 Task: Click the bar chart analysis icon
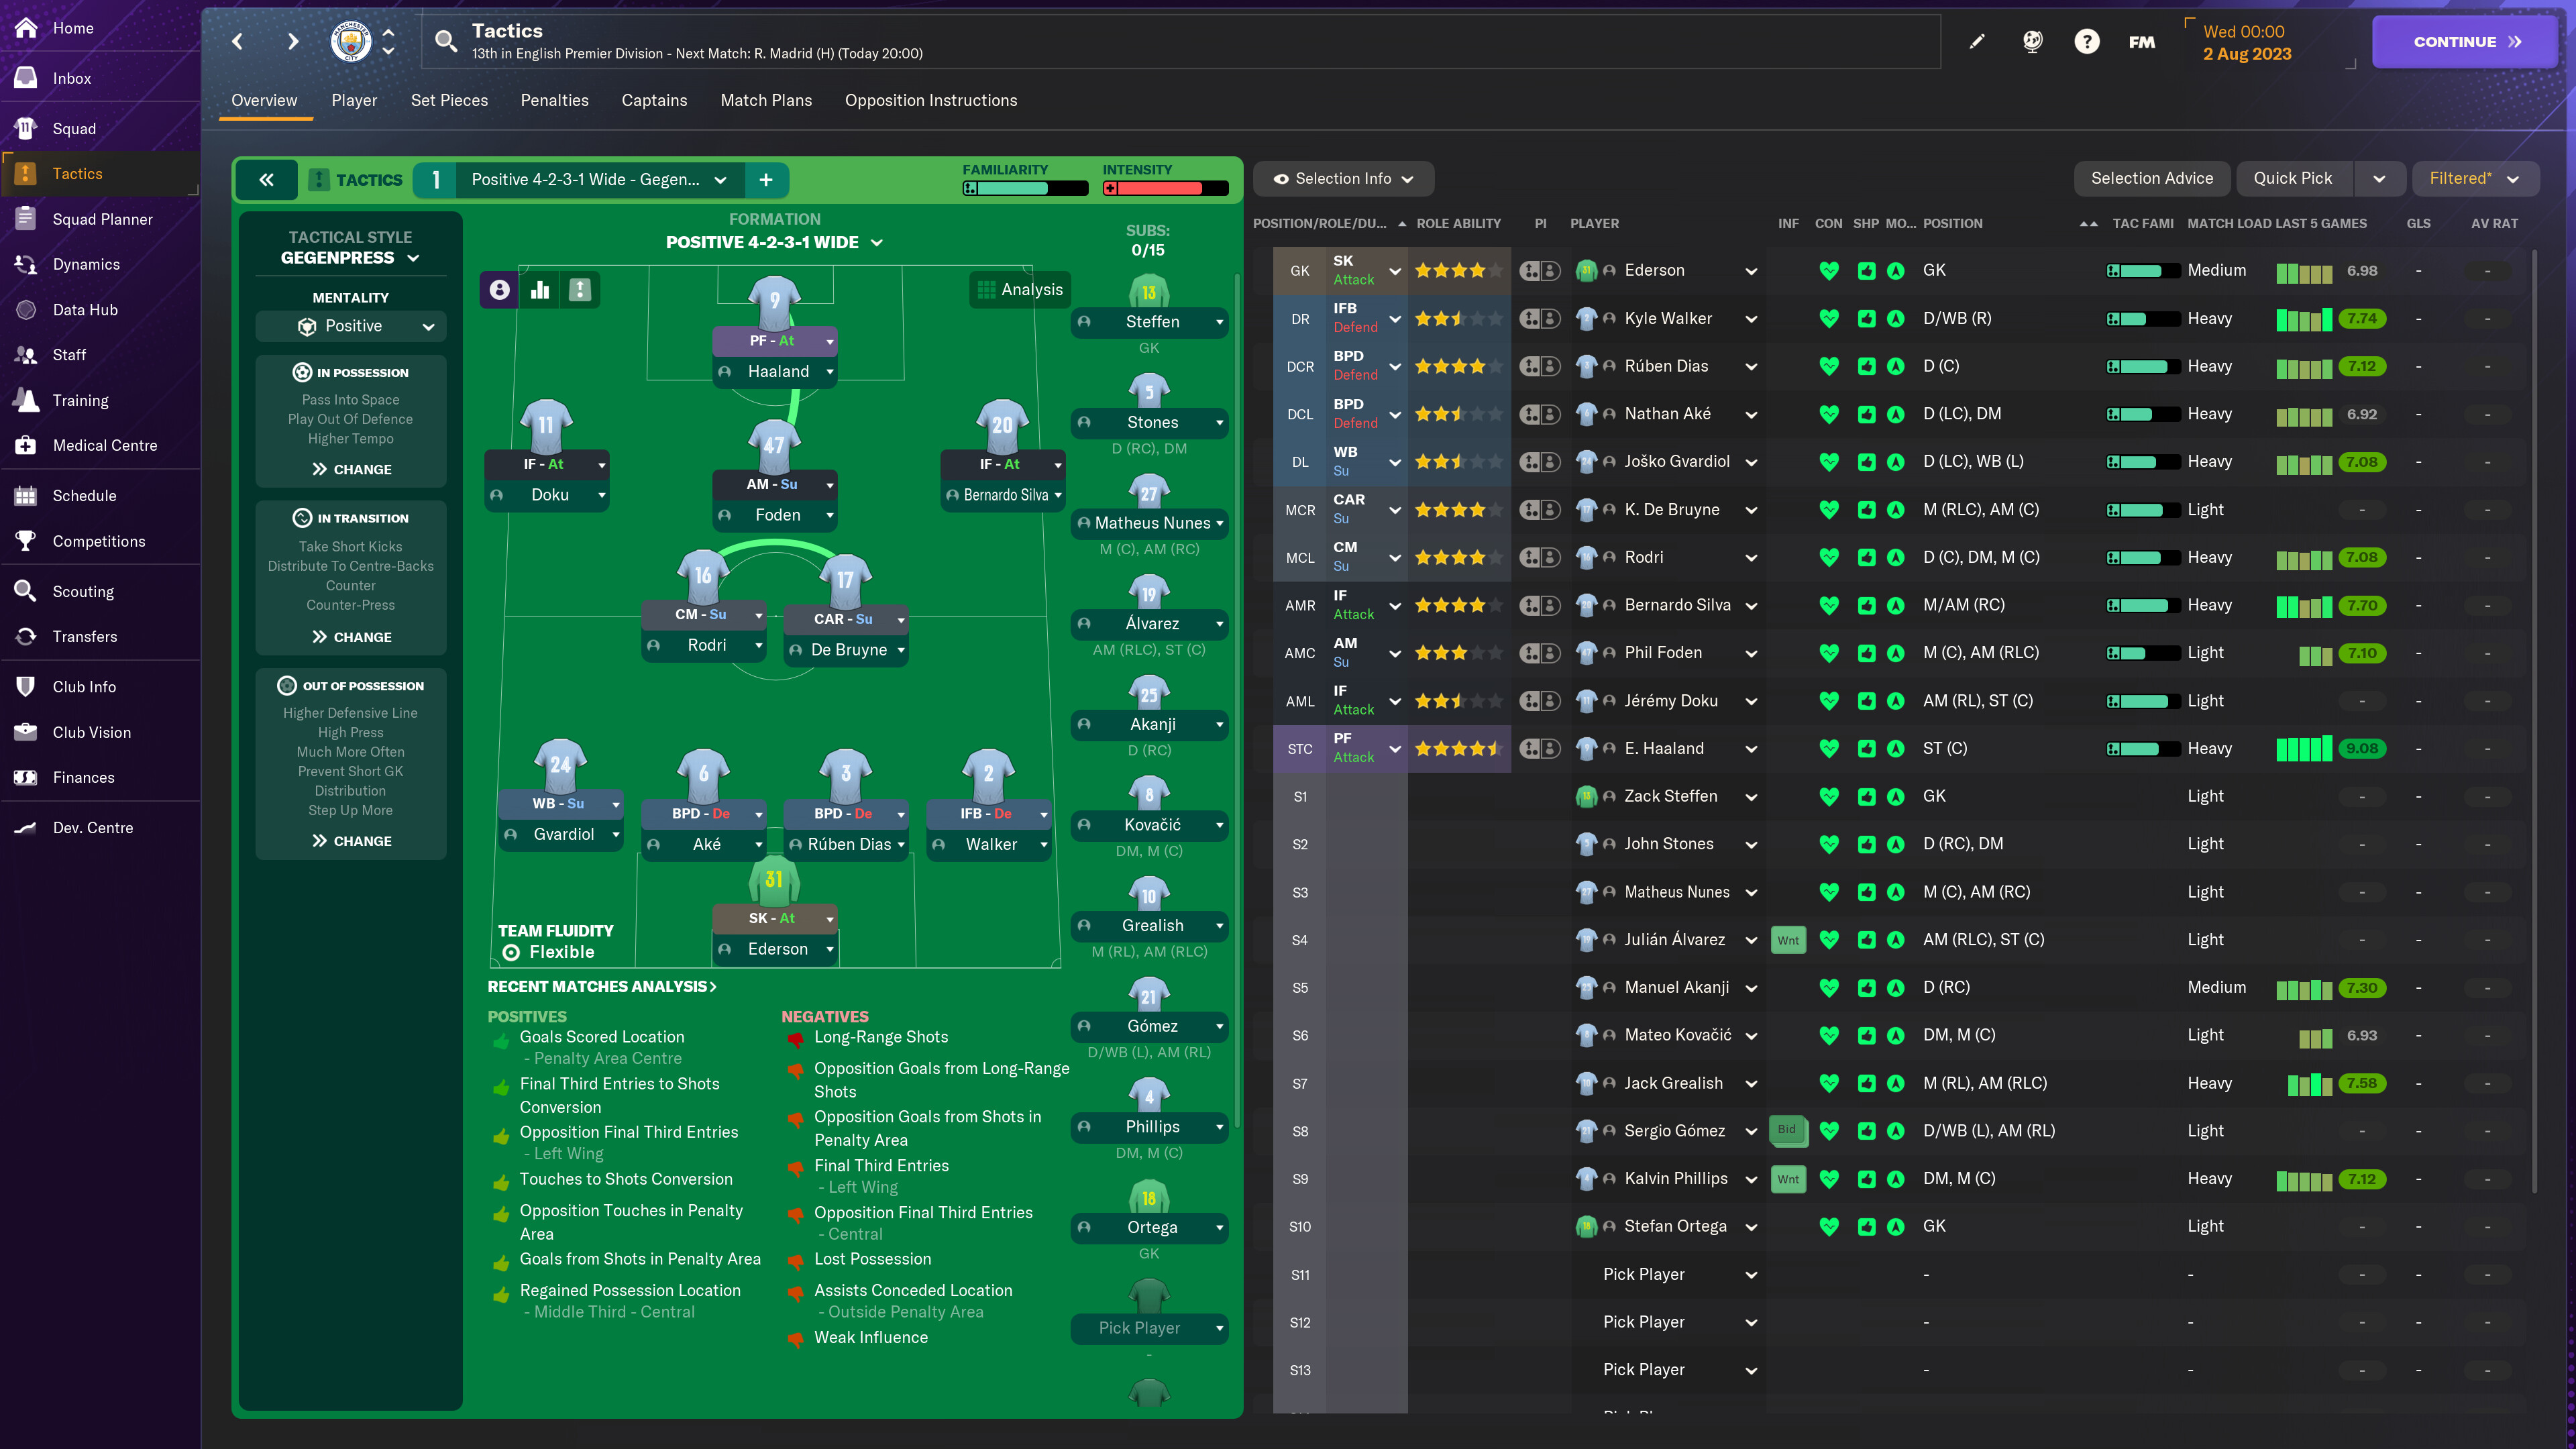tap(539, 288)
